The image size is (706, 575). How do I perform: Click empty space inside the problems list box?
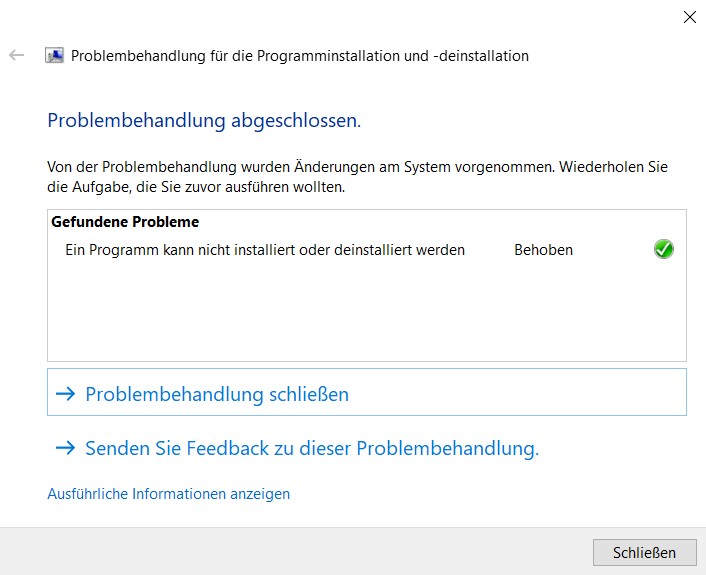[x=367, y=313]
